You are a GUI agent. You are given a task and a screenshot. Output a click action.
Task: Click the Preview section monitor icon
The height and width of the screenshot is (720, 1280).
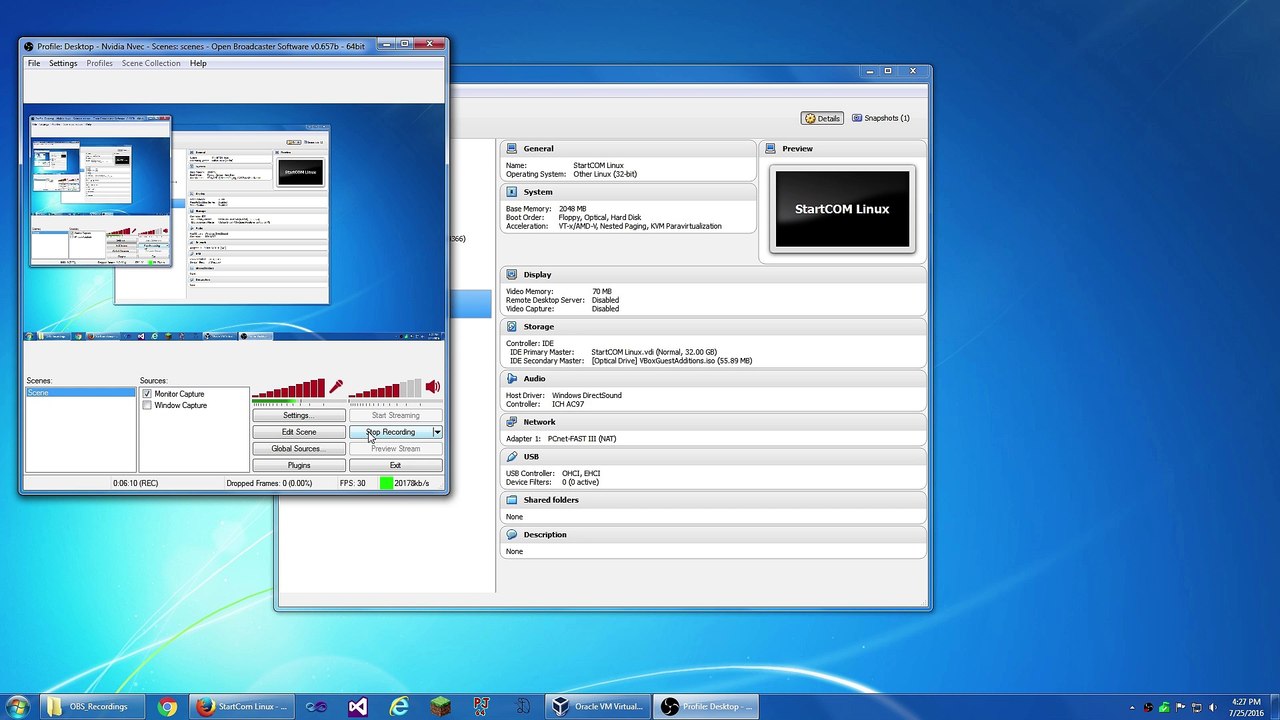point(771,148)
